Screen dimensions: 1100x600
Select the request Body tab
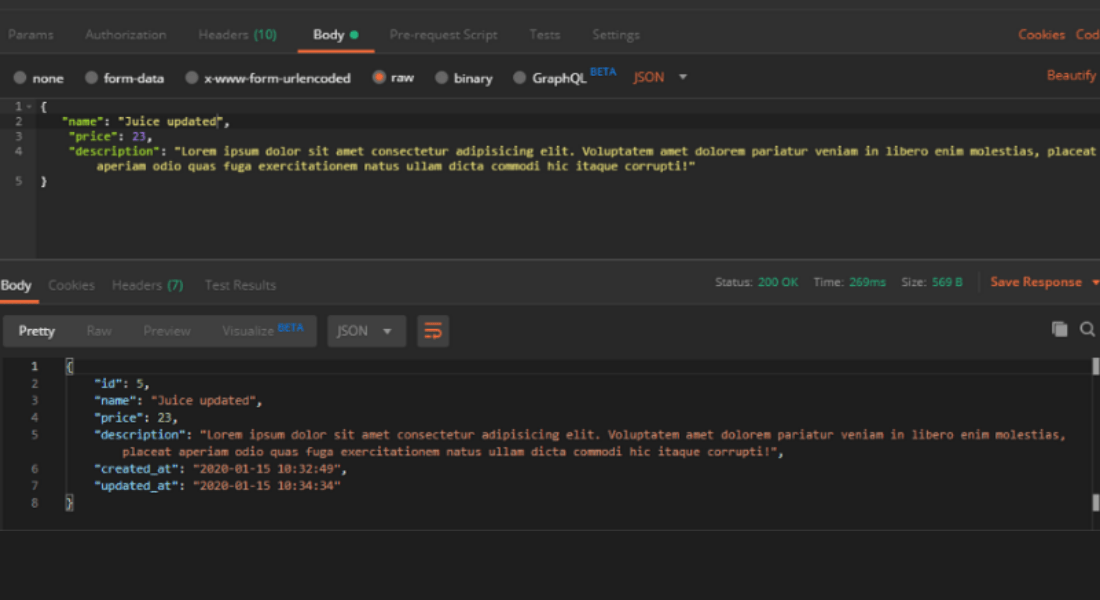(x=335, y=34)
